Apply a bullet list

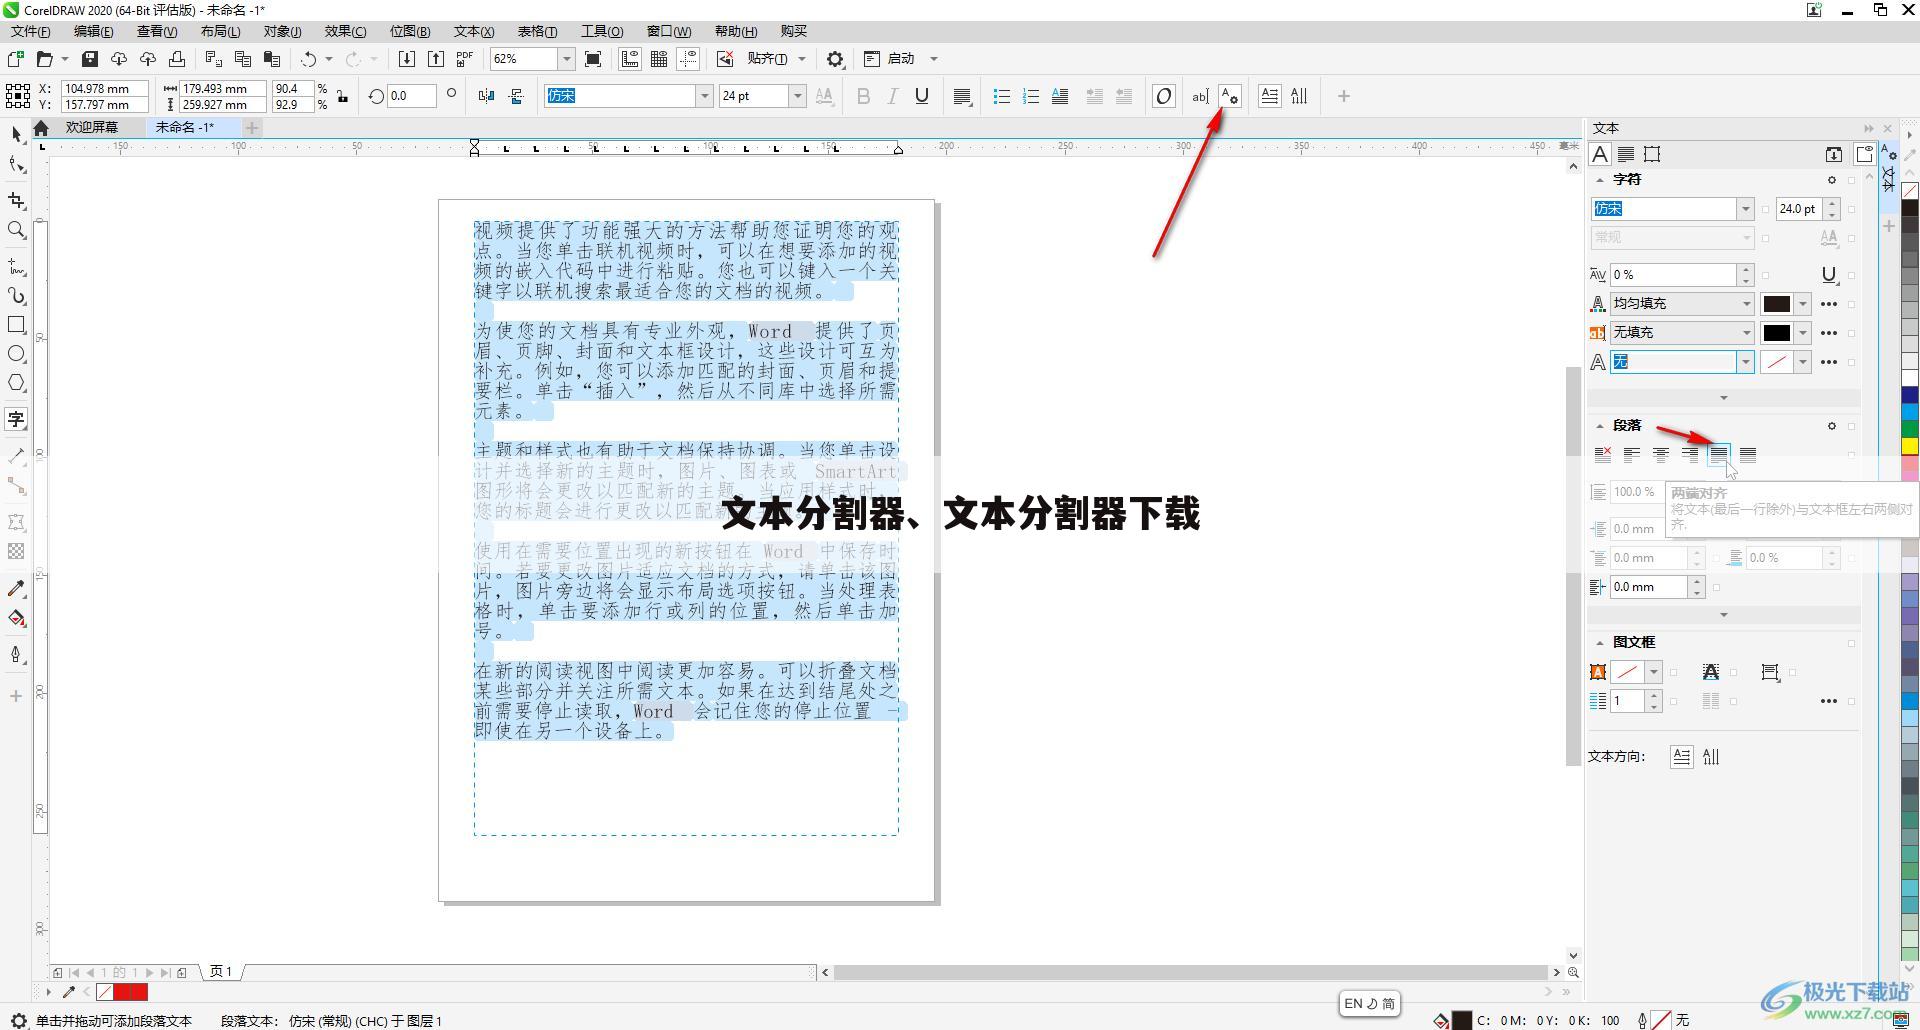[x=1001, y=96]
